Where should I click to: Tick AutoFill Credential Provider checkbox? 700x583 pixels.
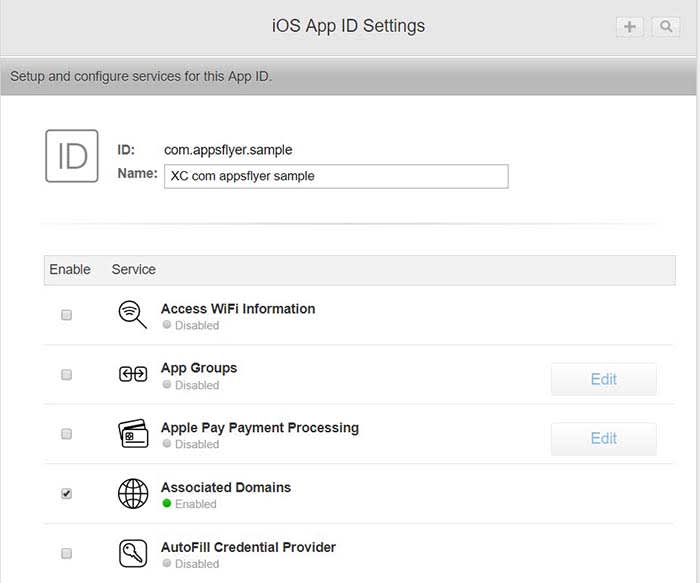click(67, 553)
